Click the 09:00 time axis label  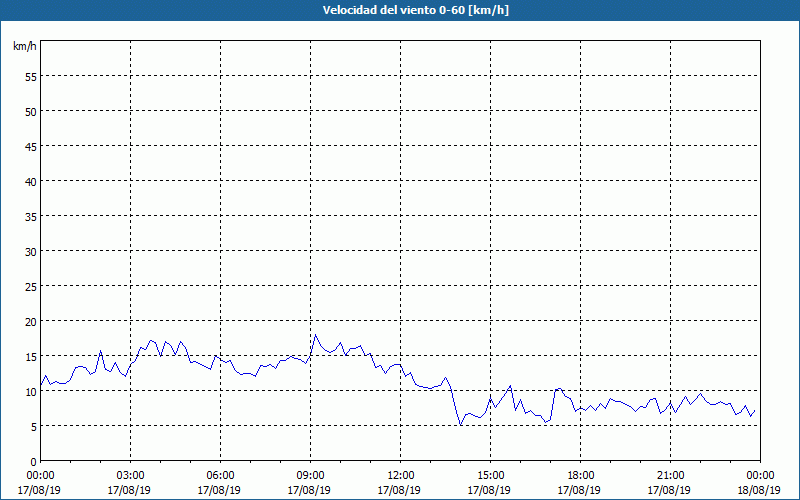click(309, 476)
